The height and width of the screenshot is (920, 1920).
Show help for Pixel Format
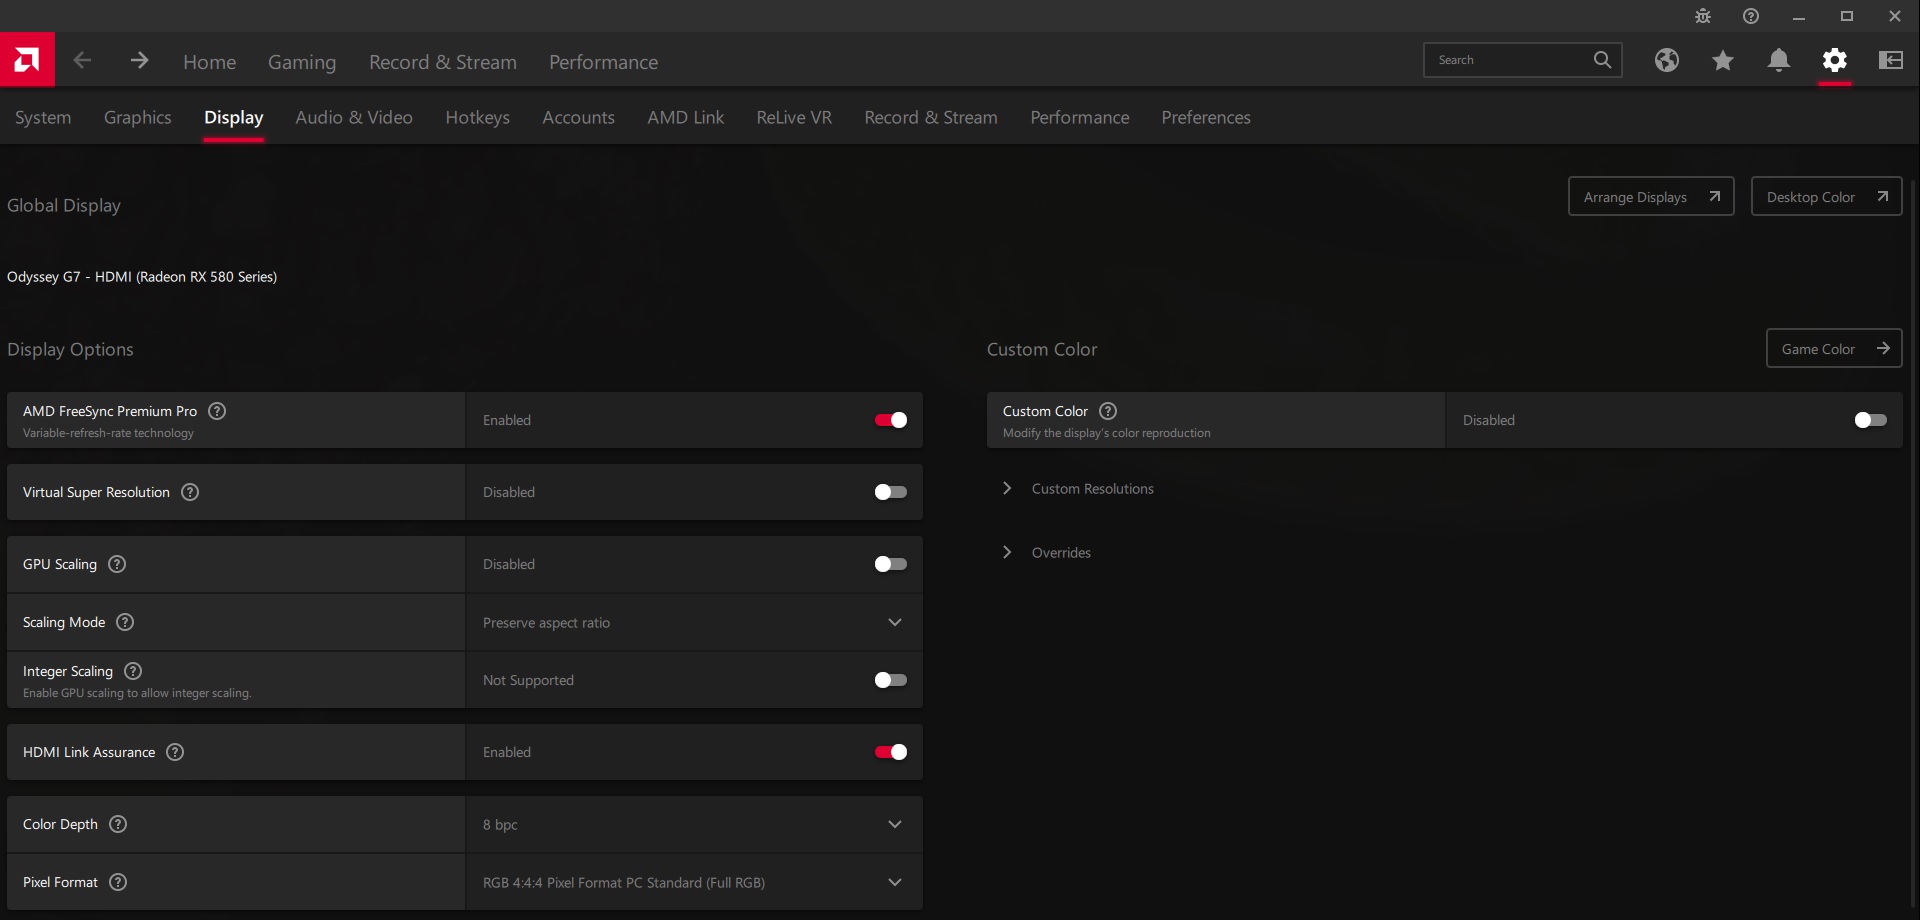118,882
